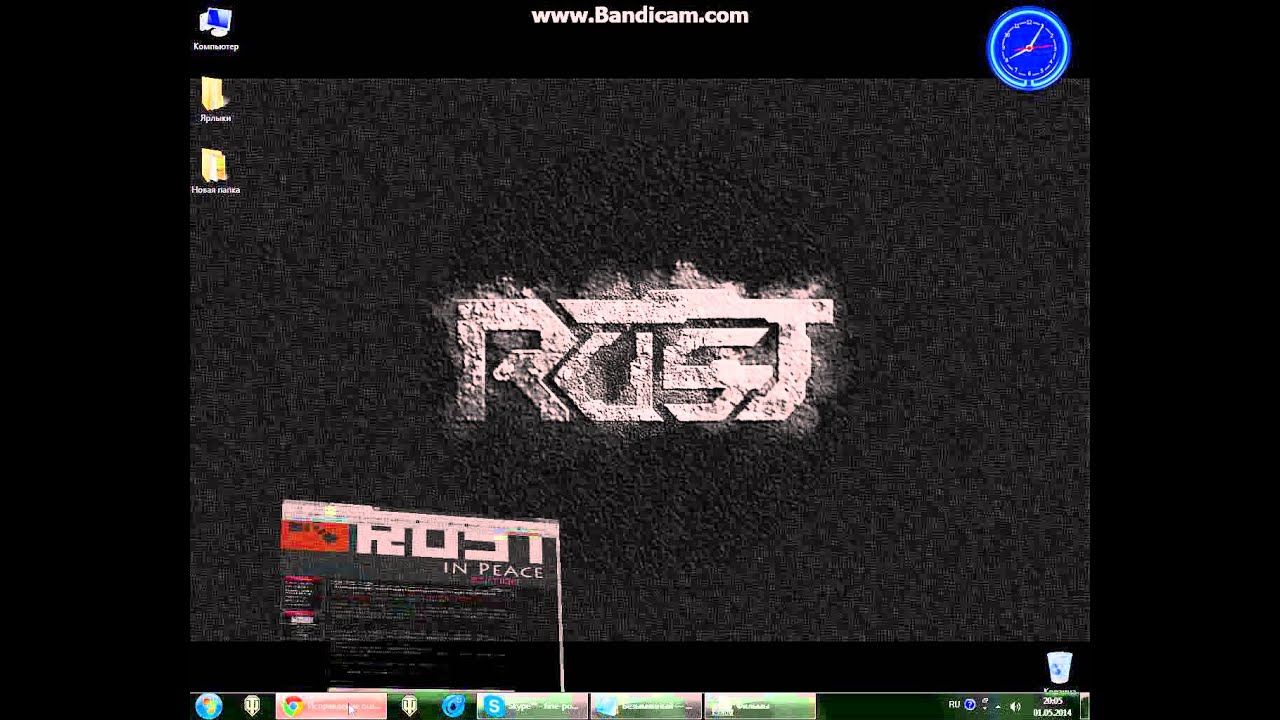Select the Recycle Bin desktop icon
The height and width of the screenshot is (720, 1280).
tap(1059, 672)
